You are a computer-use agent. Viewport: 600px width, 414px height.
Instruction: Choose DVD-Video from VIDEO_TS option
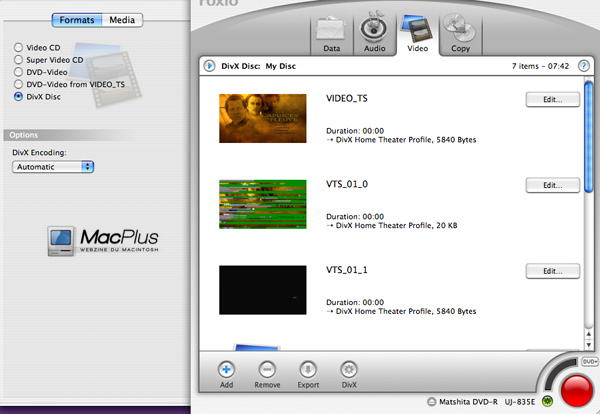click(19, 85)
